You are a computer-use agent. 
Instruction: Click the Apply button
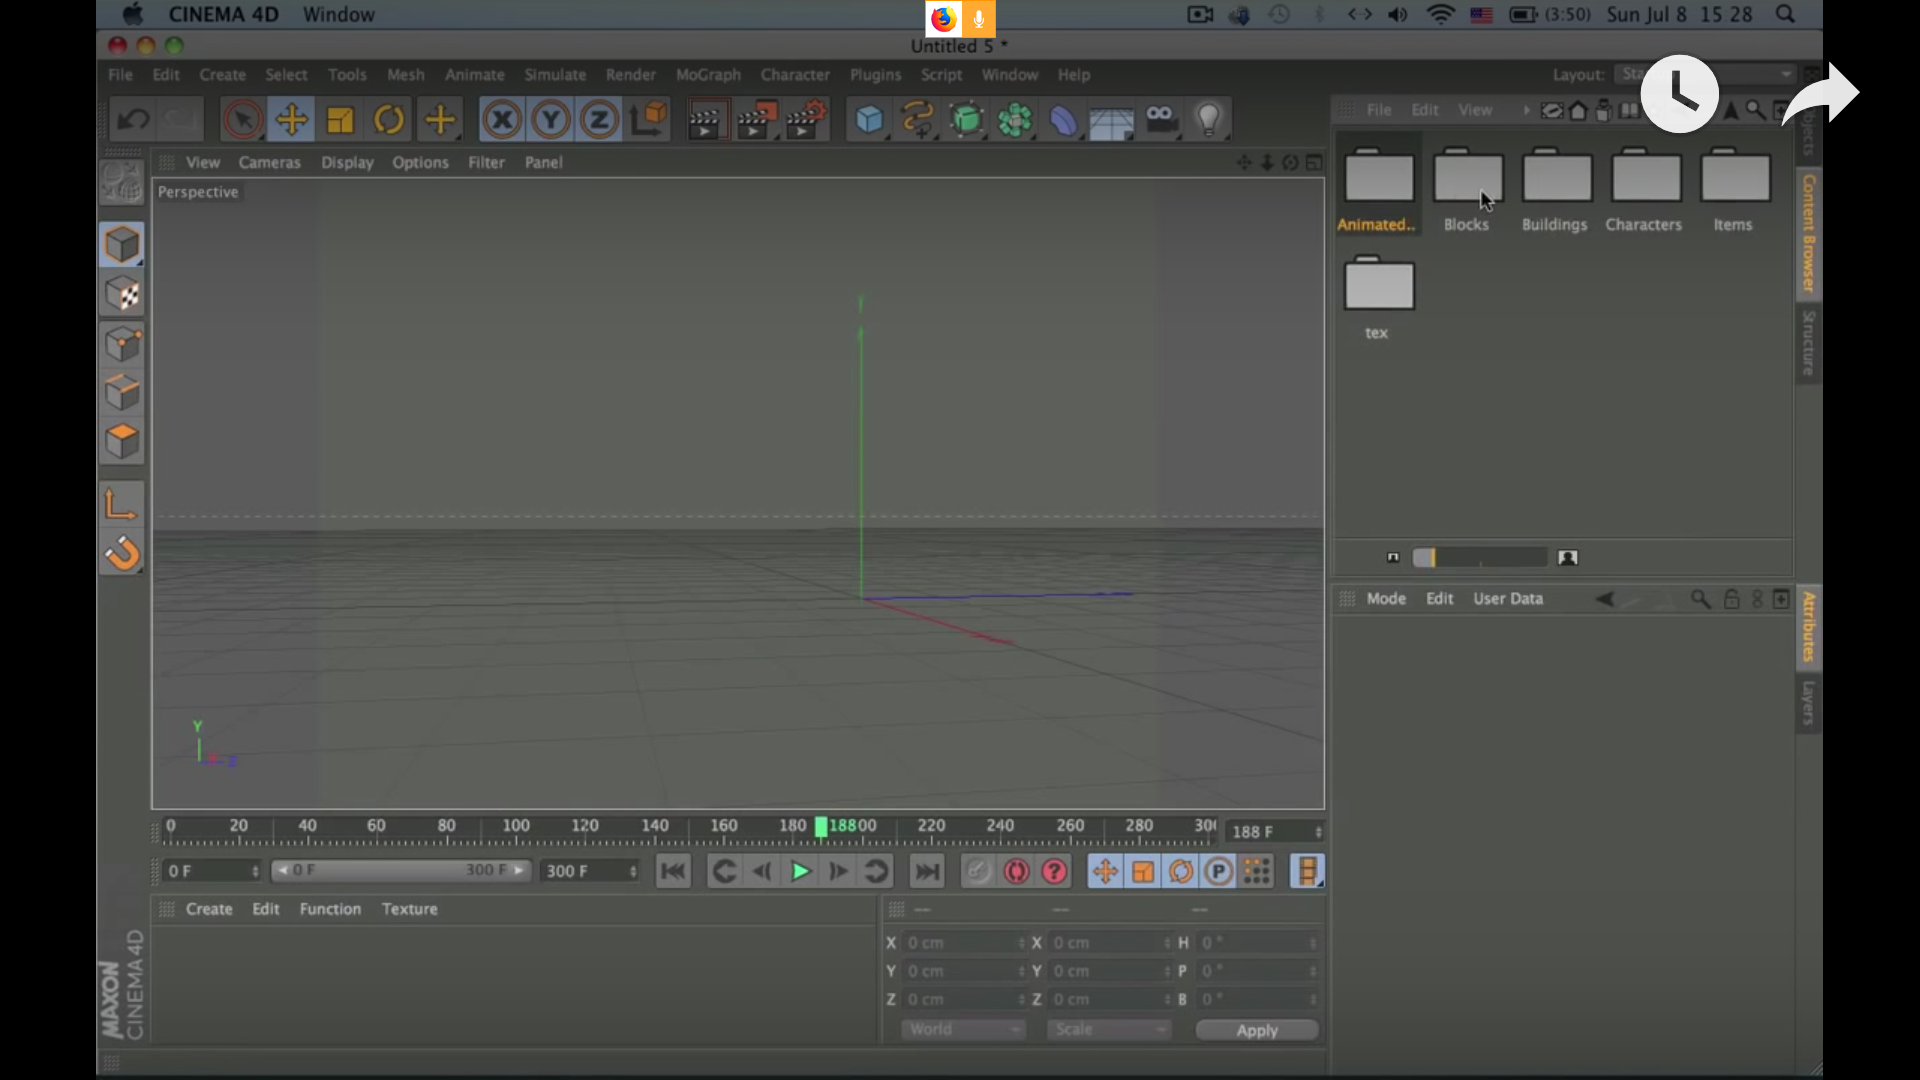click(x=1257, y=1030)
